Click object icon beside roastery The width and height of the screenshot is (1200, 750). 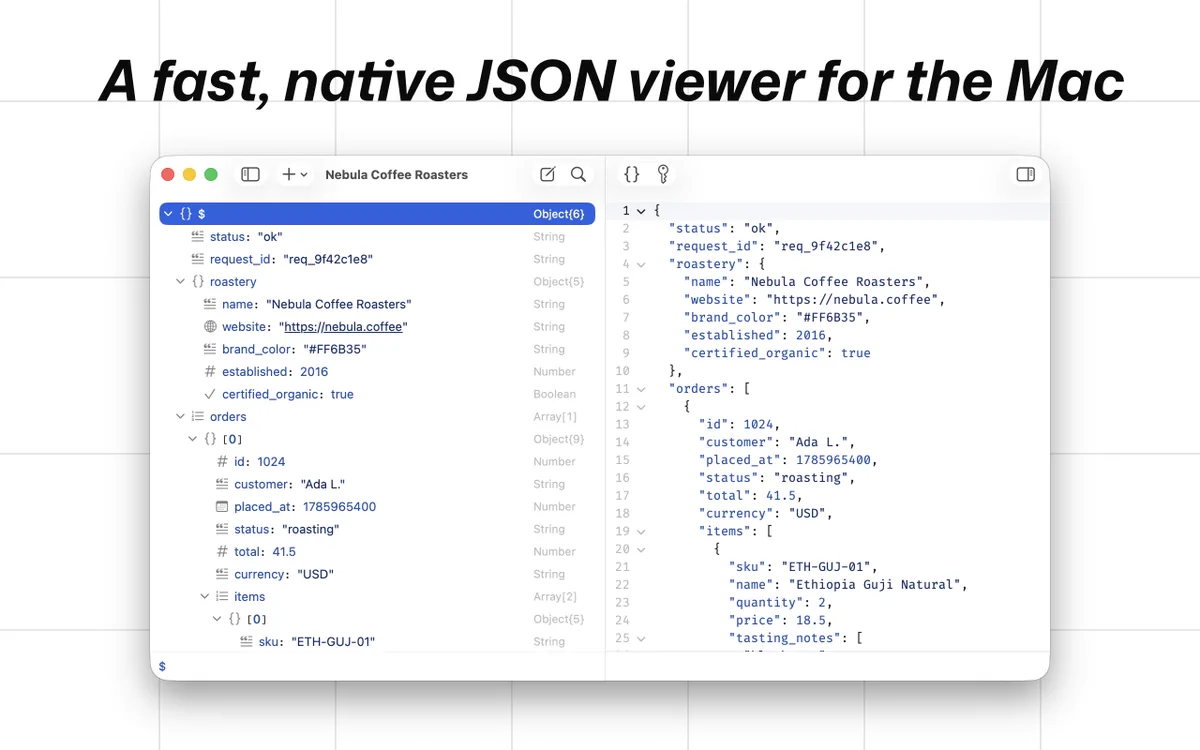click(198, 282)
